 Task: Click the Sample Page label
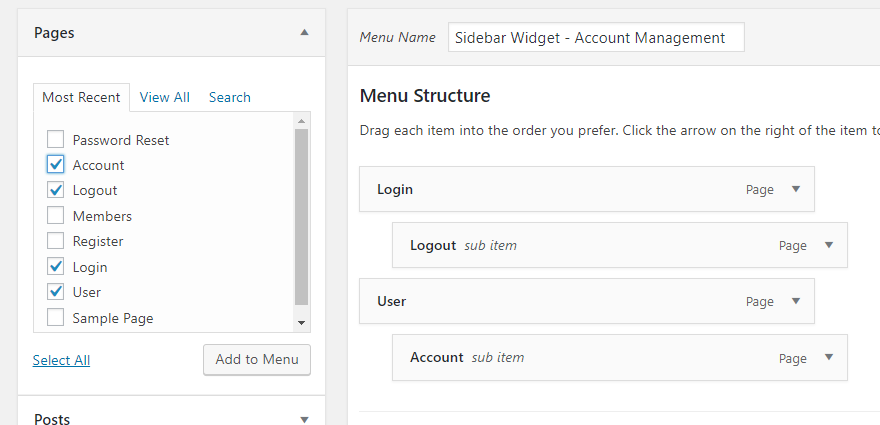(113, 318)
